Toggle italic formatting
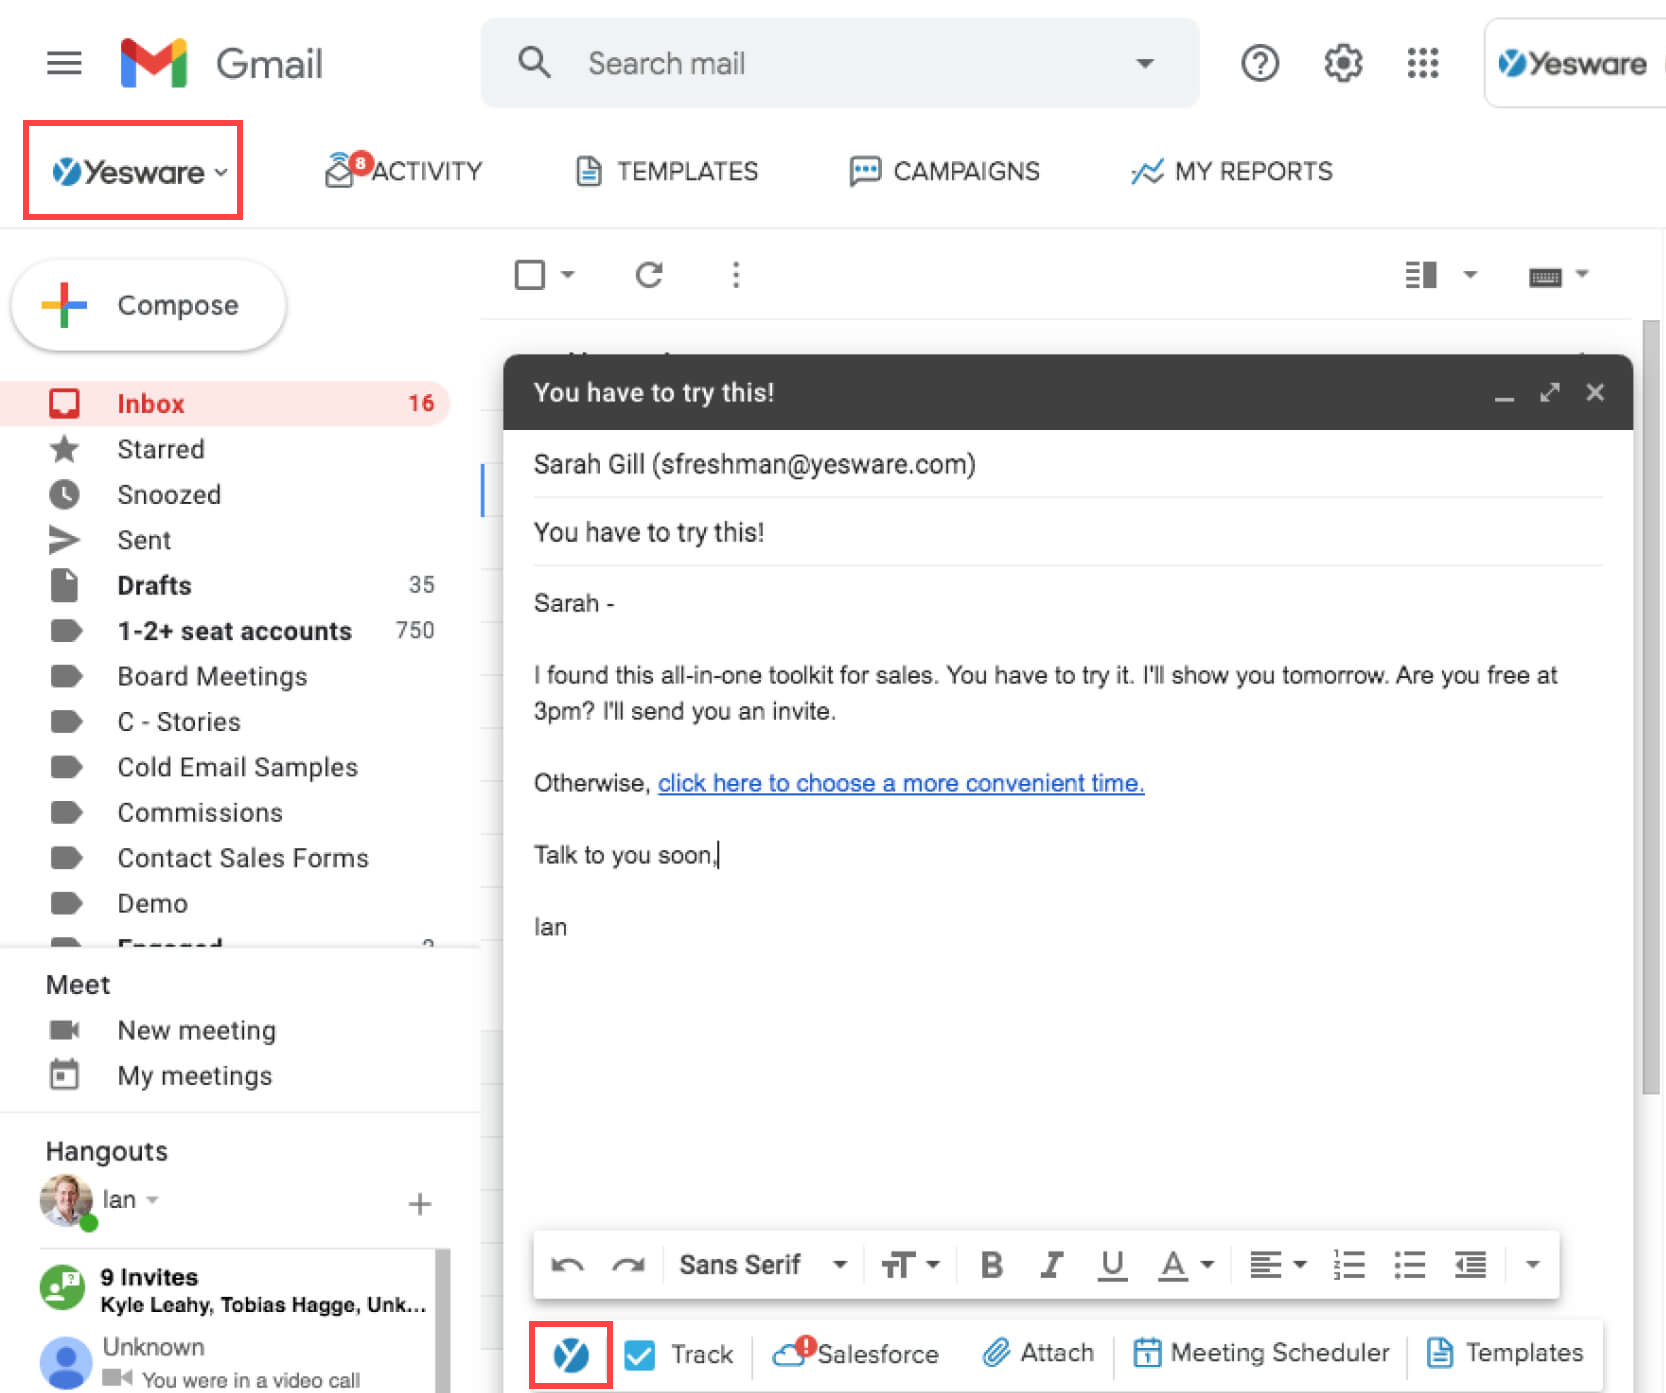1666x1393 pixels. pos(1051,1265)
